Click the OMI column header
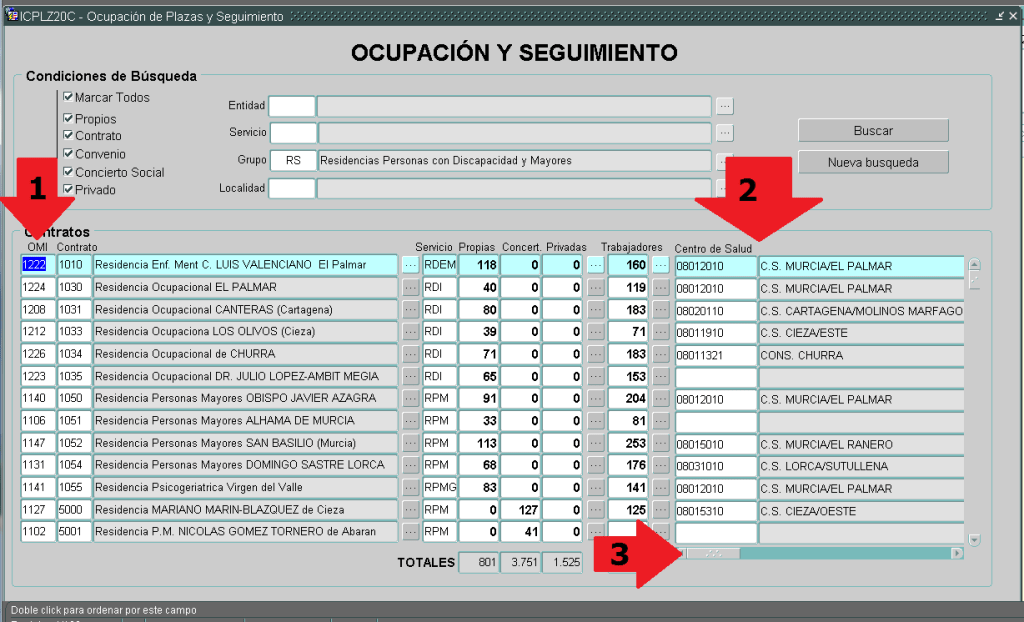This screenshot has height=622, width=1024. [x=37, y=247]
